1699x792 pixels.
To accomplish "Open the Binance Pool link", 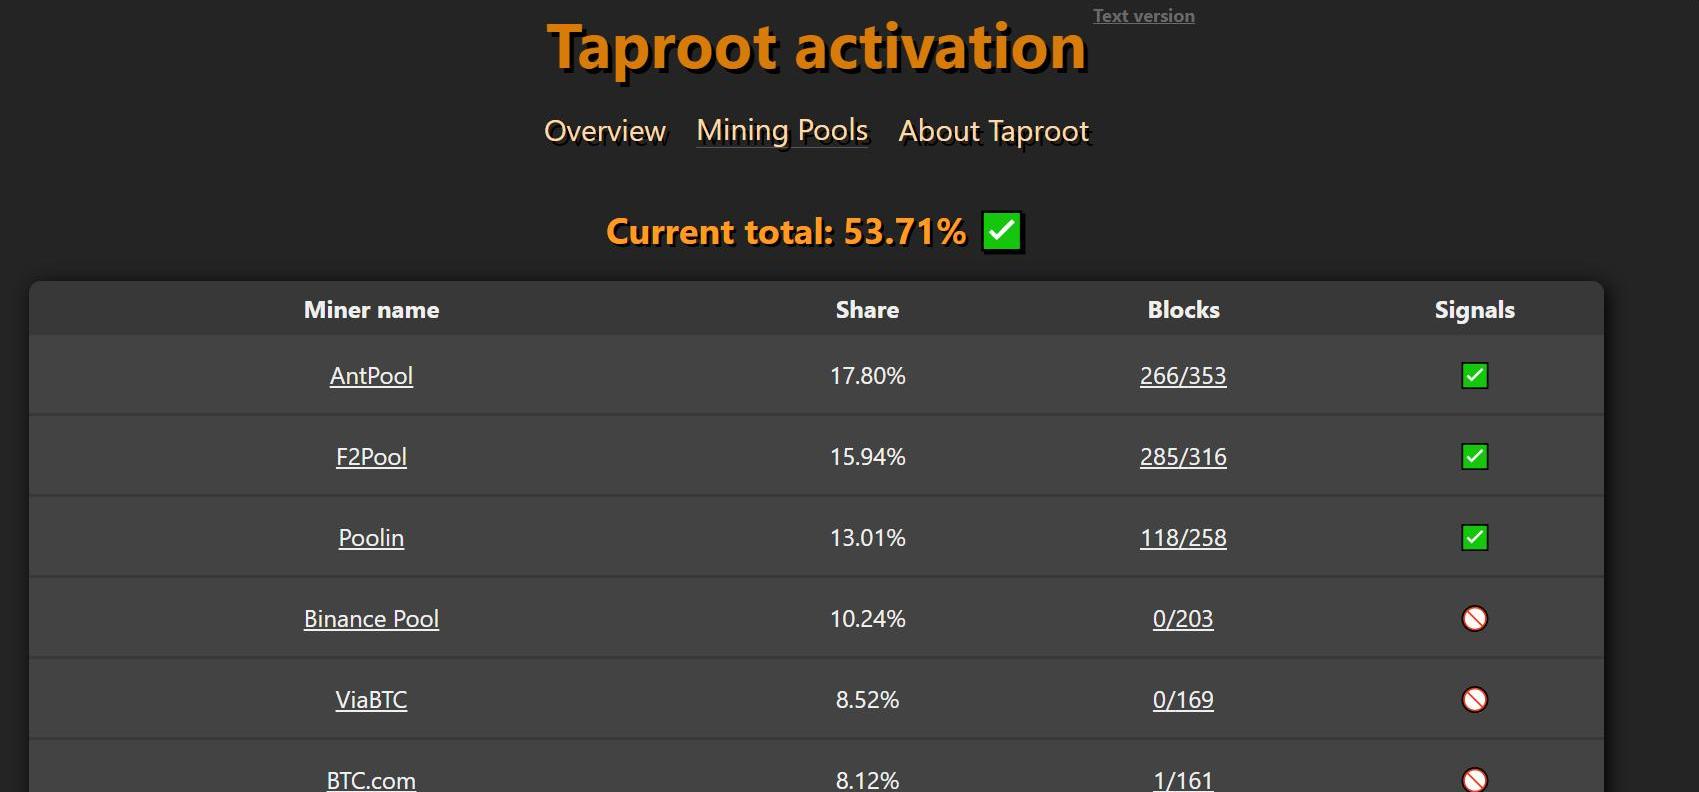I will pyautogui.click(x=371, y=619).
